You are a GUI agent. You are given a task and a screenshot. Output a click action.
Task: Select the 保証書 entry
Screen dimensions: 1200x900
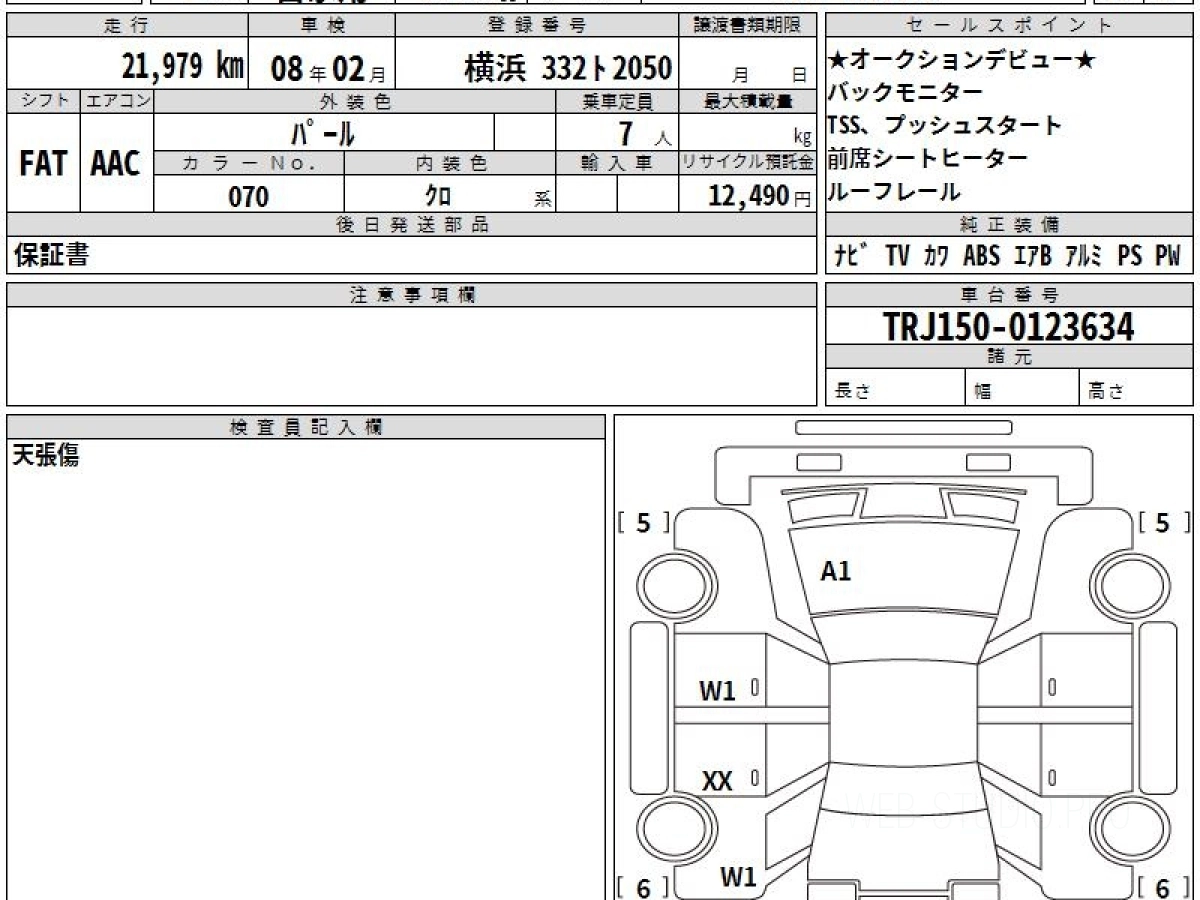(52, 256)
